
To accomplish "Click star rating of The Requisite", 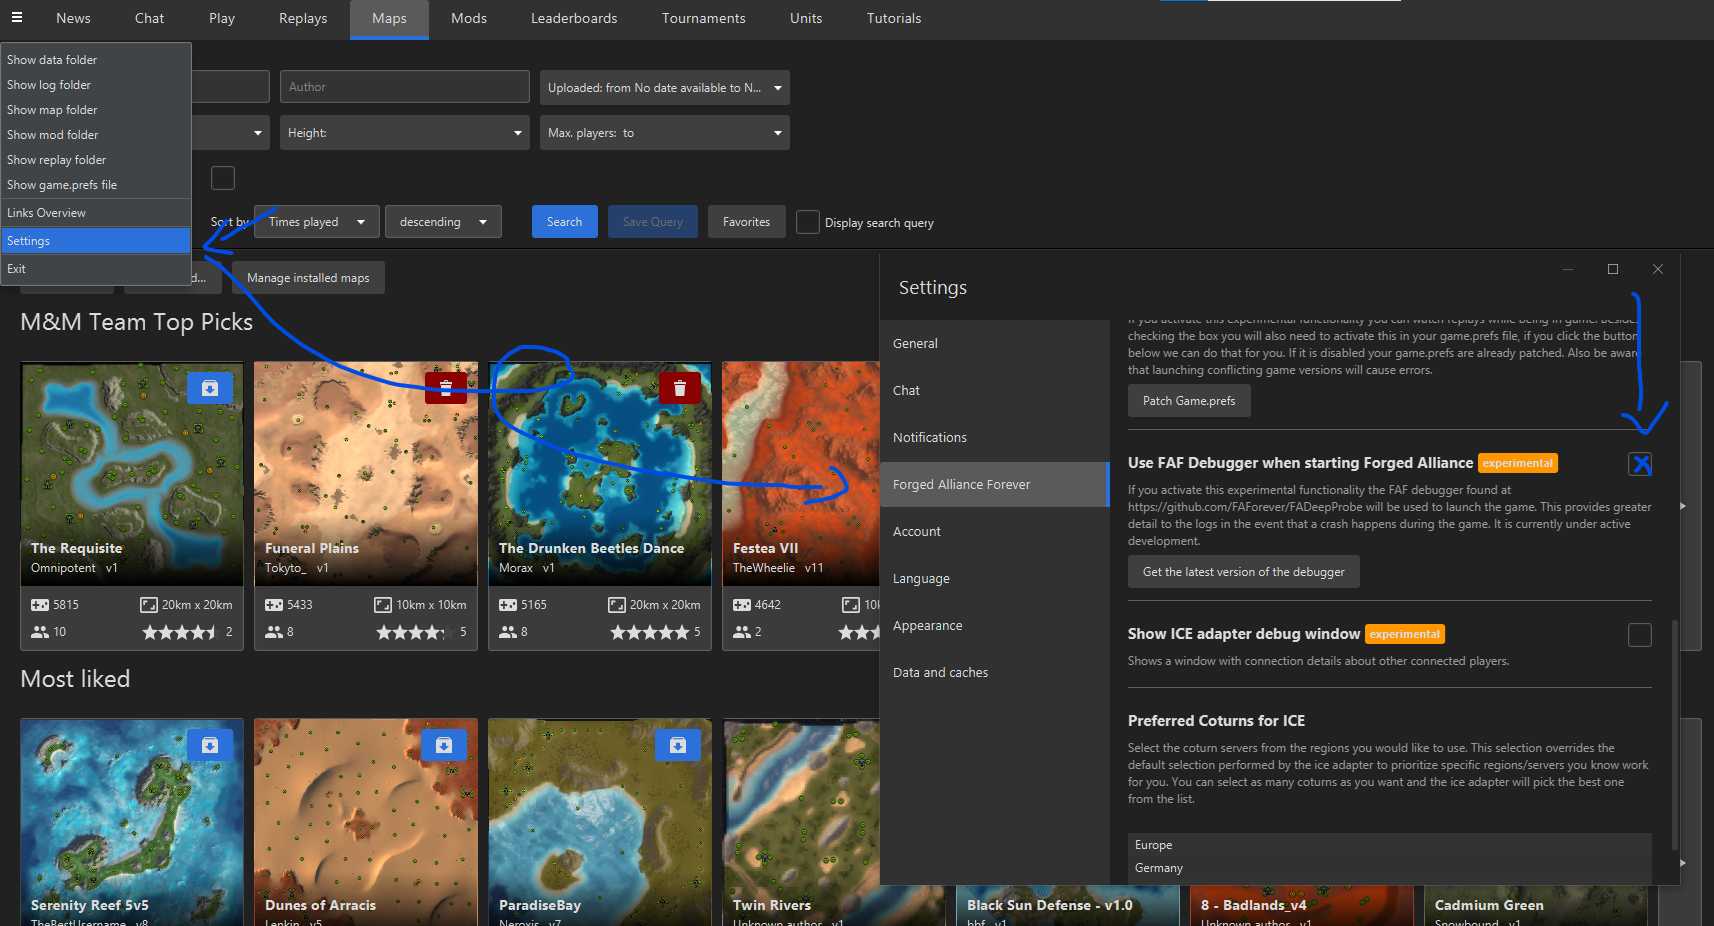I will 180,632.
